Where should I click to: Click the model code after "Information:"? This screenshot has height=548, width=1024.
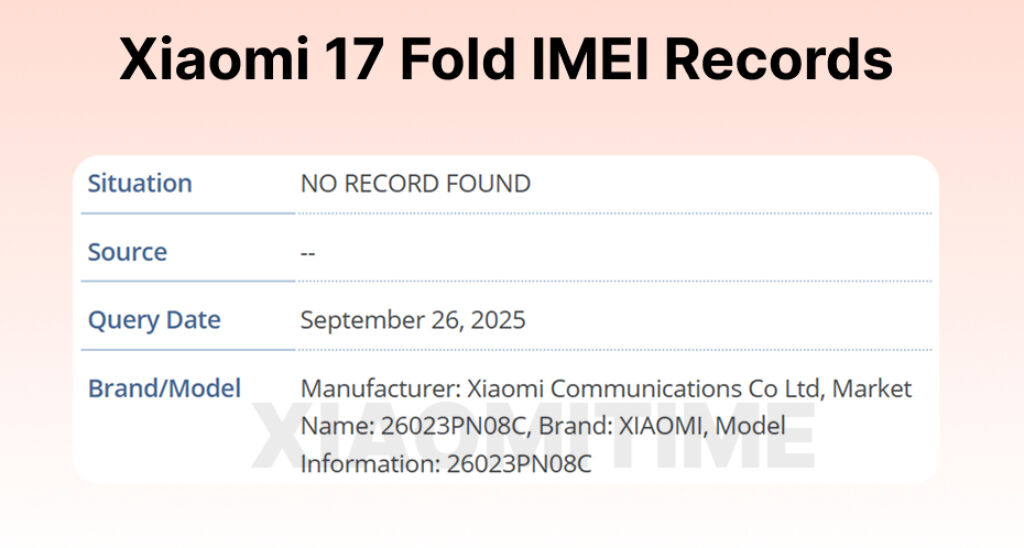coord(519,464)
